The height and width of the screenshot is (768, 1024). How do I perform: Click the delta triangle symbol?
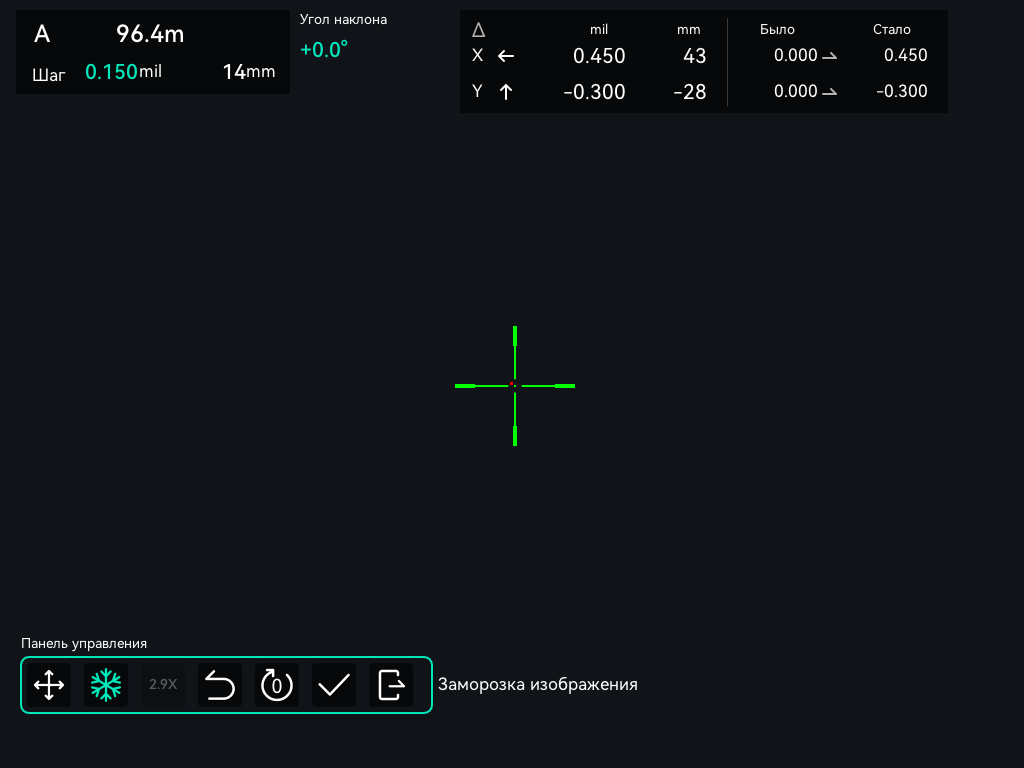coord(479,30)
